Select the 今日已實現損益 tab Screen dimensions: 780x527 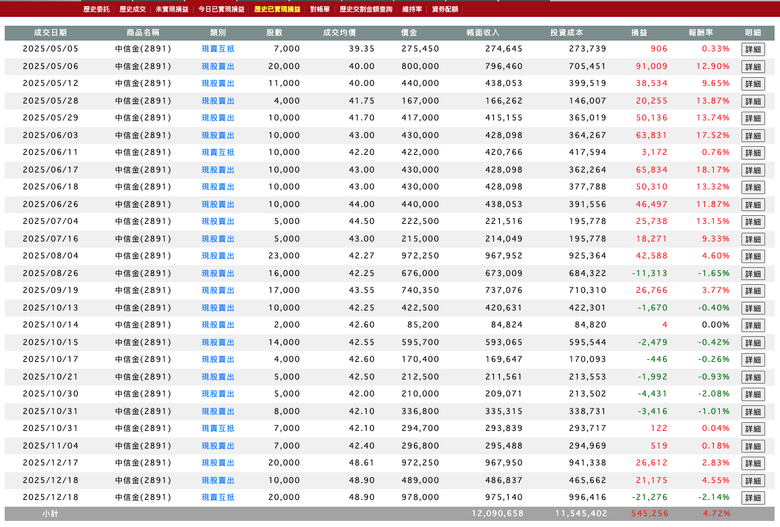click(220, 8)
